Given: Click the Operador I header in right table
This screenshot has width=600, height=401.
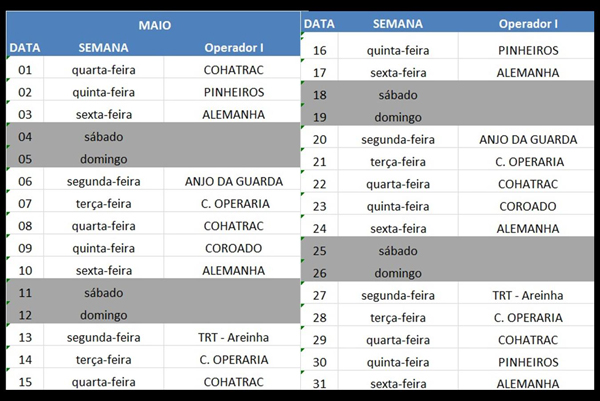Looking at the screenshot, I should 527,24.
